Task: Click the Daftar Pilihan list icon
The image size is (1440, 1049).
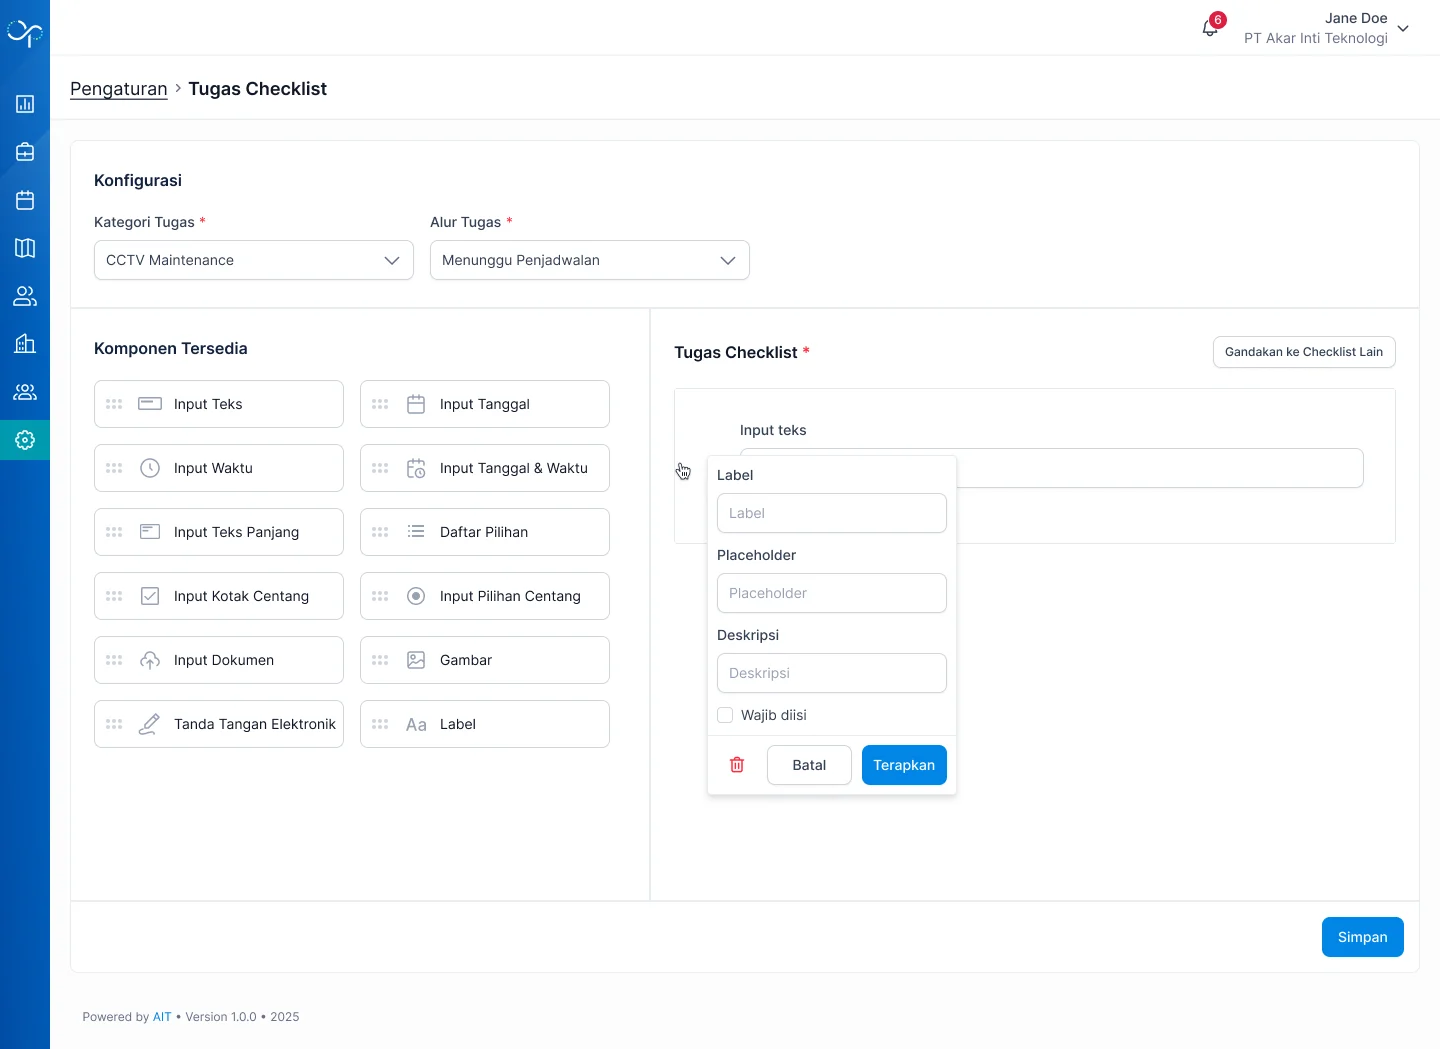Action: coord(416,532)
